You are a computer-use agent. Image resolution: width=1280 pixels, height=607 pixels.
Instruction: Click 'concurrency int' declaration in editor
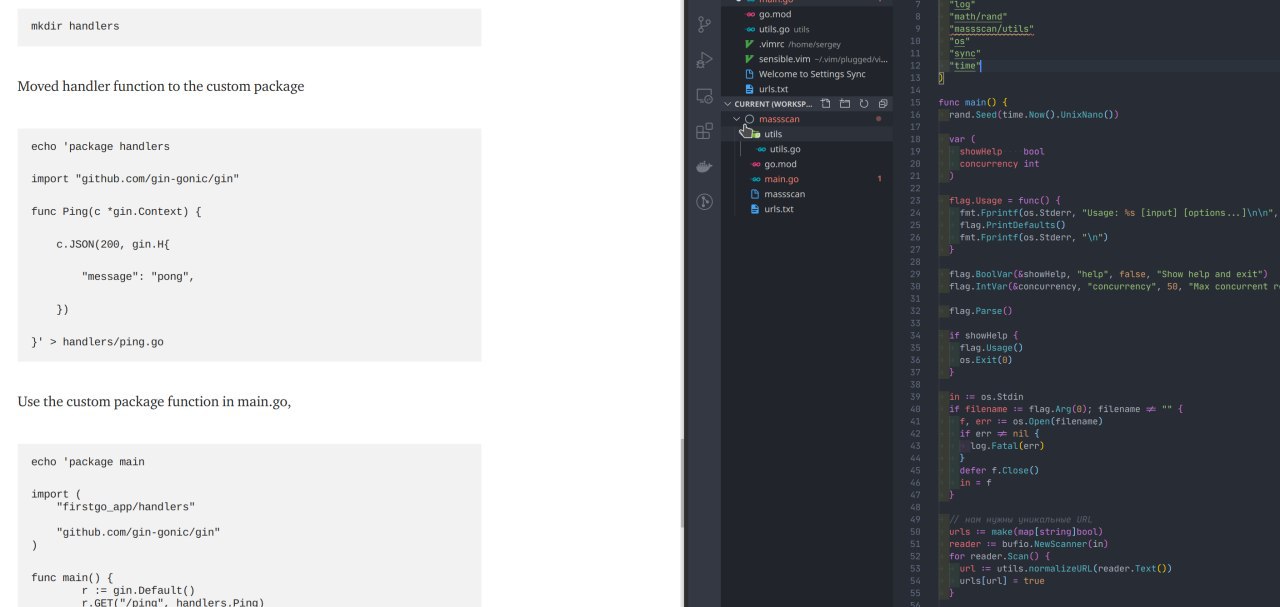pos(999,164)
